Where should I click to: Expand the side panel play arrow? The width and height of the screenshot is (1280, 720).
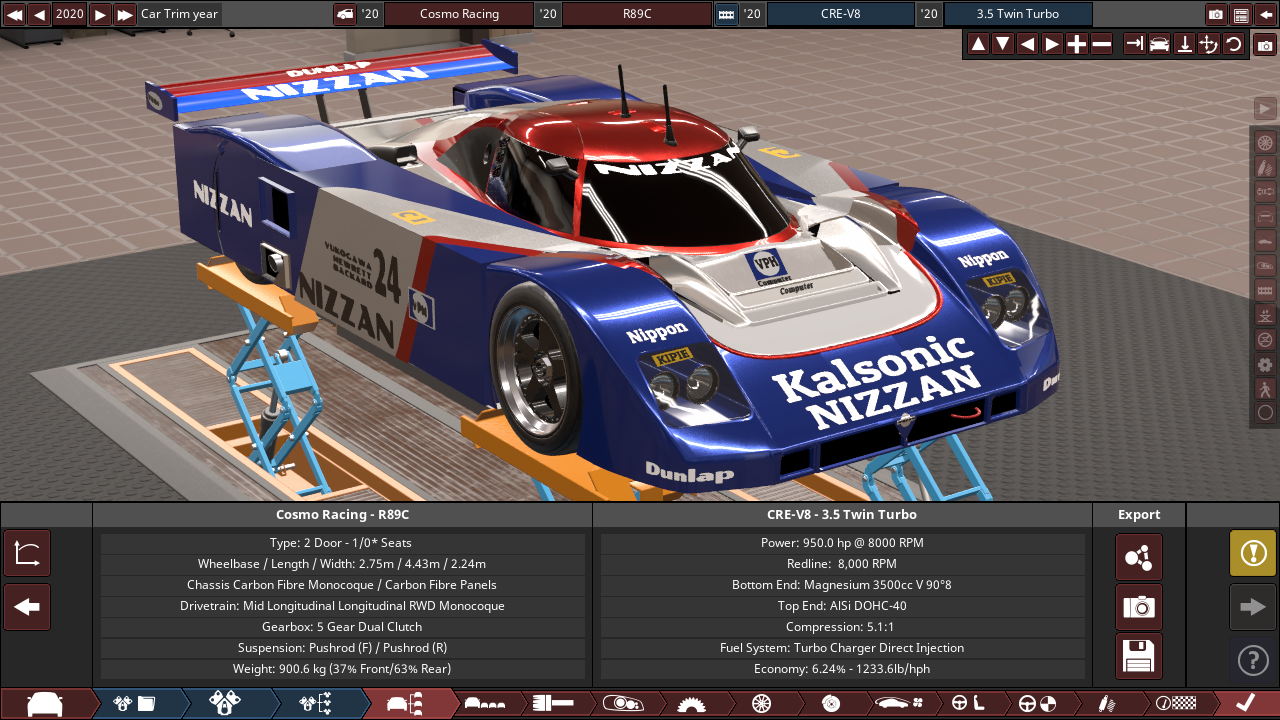tap(1265, 108)
